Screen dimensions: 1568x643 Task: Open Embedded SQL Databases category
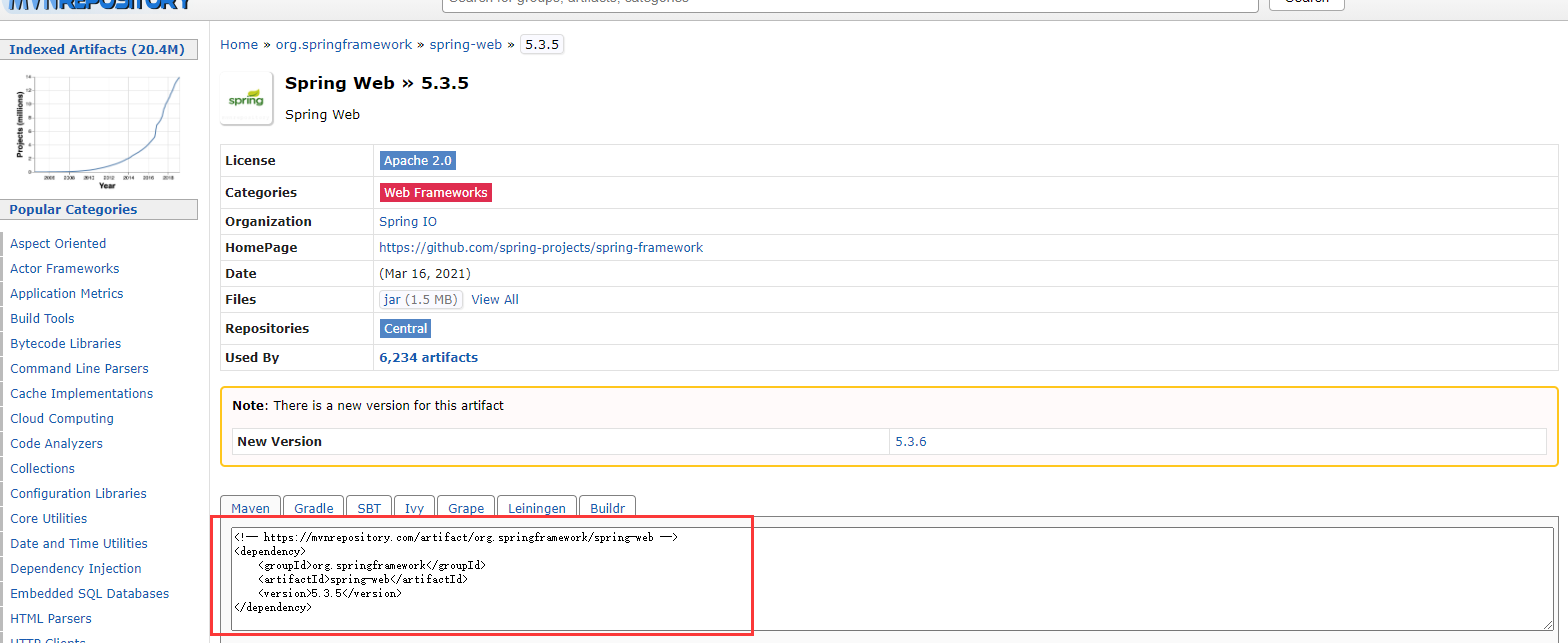90,593
